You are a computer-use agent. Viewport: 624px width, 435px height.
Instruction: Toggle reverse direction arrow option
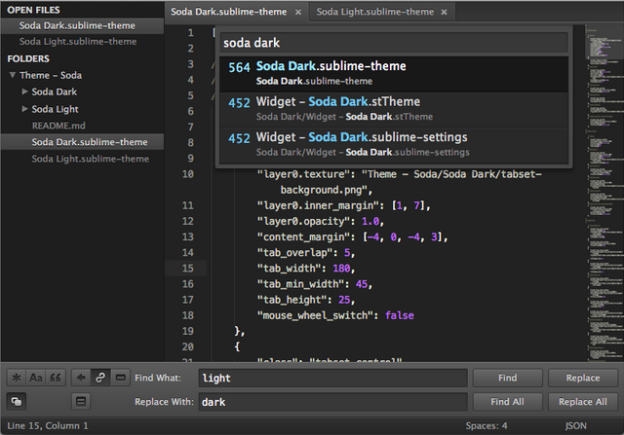pos(81,377)
